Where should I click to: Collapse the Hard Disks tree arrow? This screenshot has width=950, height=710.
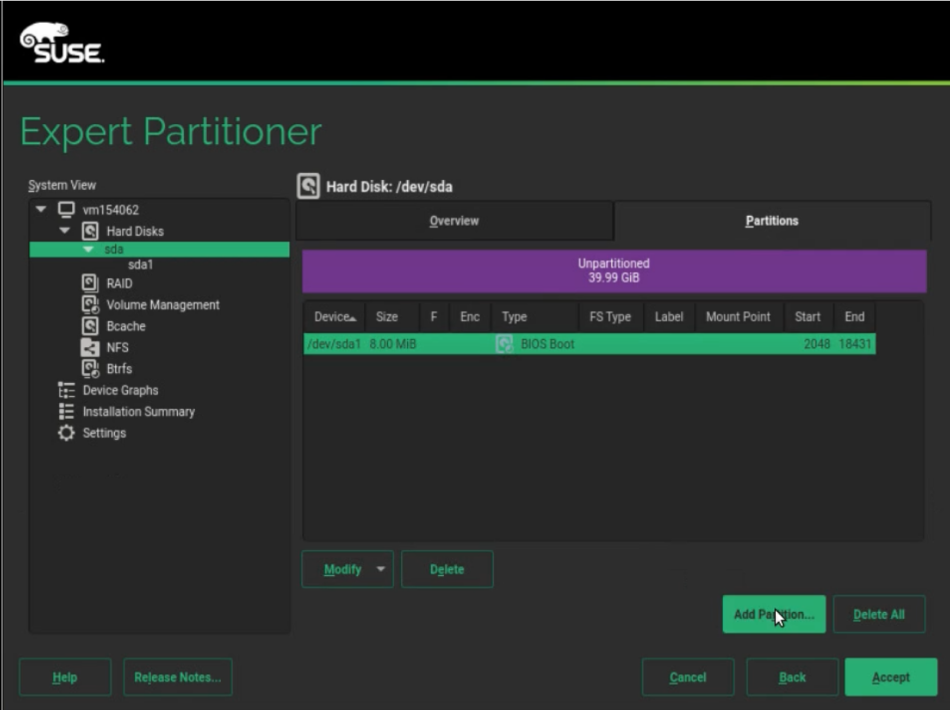click(65, 231)
